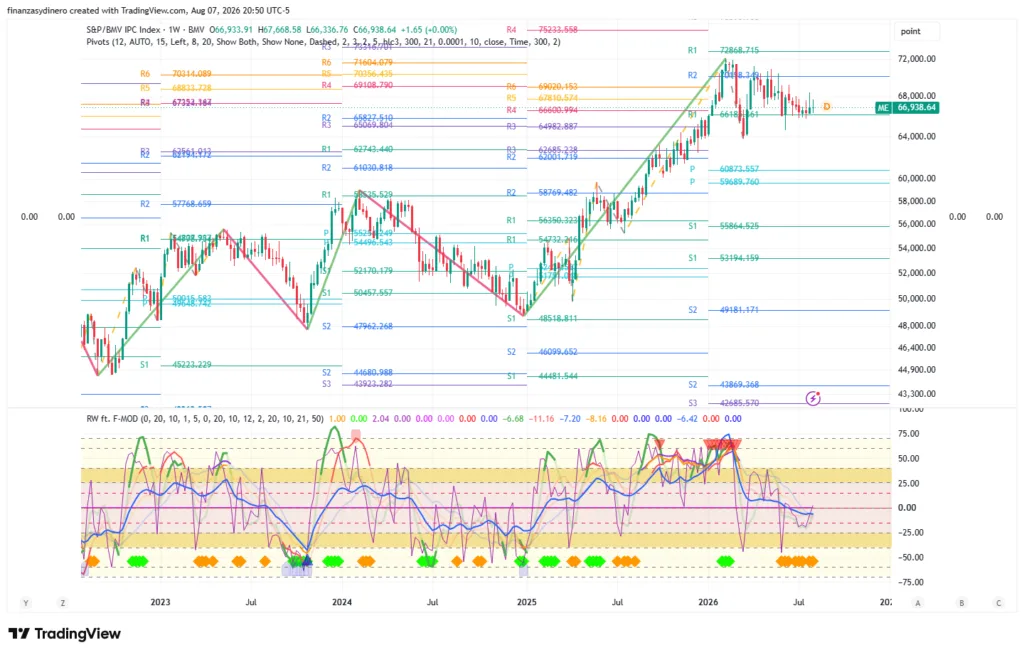Click the S1 45223.229 pivot label
1024x655 pixels.
tap(176, 364)
